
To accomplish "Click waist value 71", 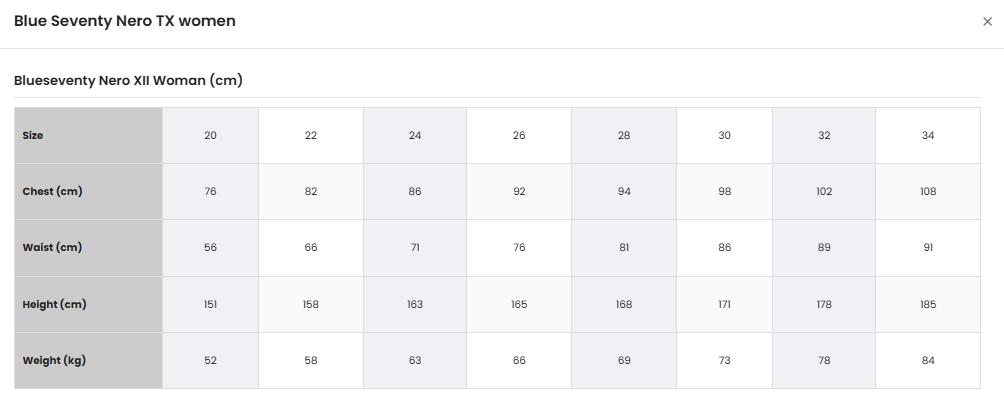I will 415,248.
